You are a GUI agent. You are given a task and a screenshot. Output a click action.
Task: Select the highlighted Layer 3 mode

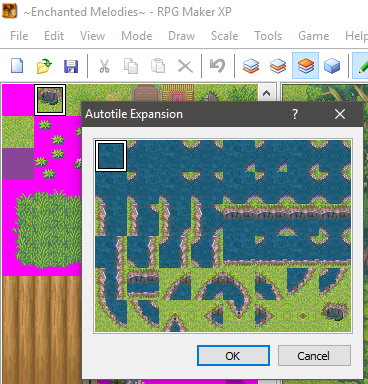point(305,66)
